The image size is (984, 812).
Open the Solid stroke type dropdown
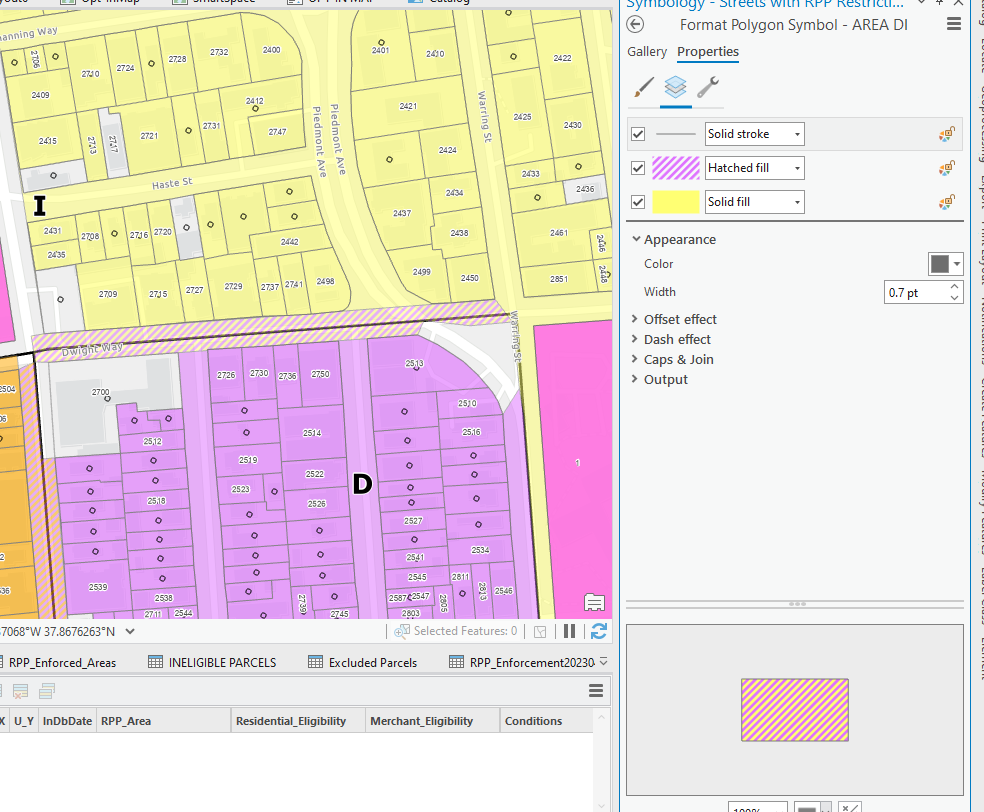click(754, 134)
